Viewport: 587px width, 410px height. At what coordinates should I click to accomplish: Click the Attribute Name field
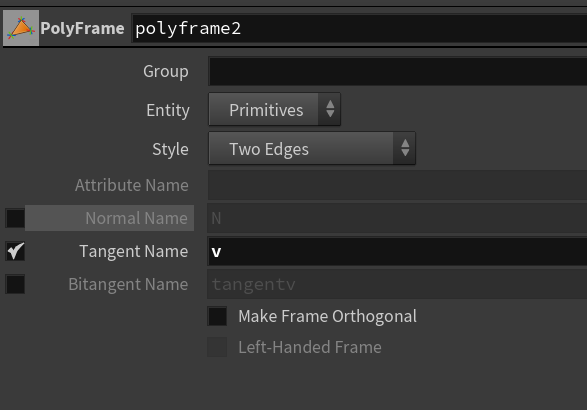point(398,185)
